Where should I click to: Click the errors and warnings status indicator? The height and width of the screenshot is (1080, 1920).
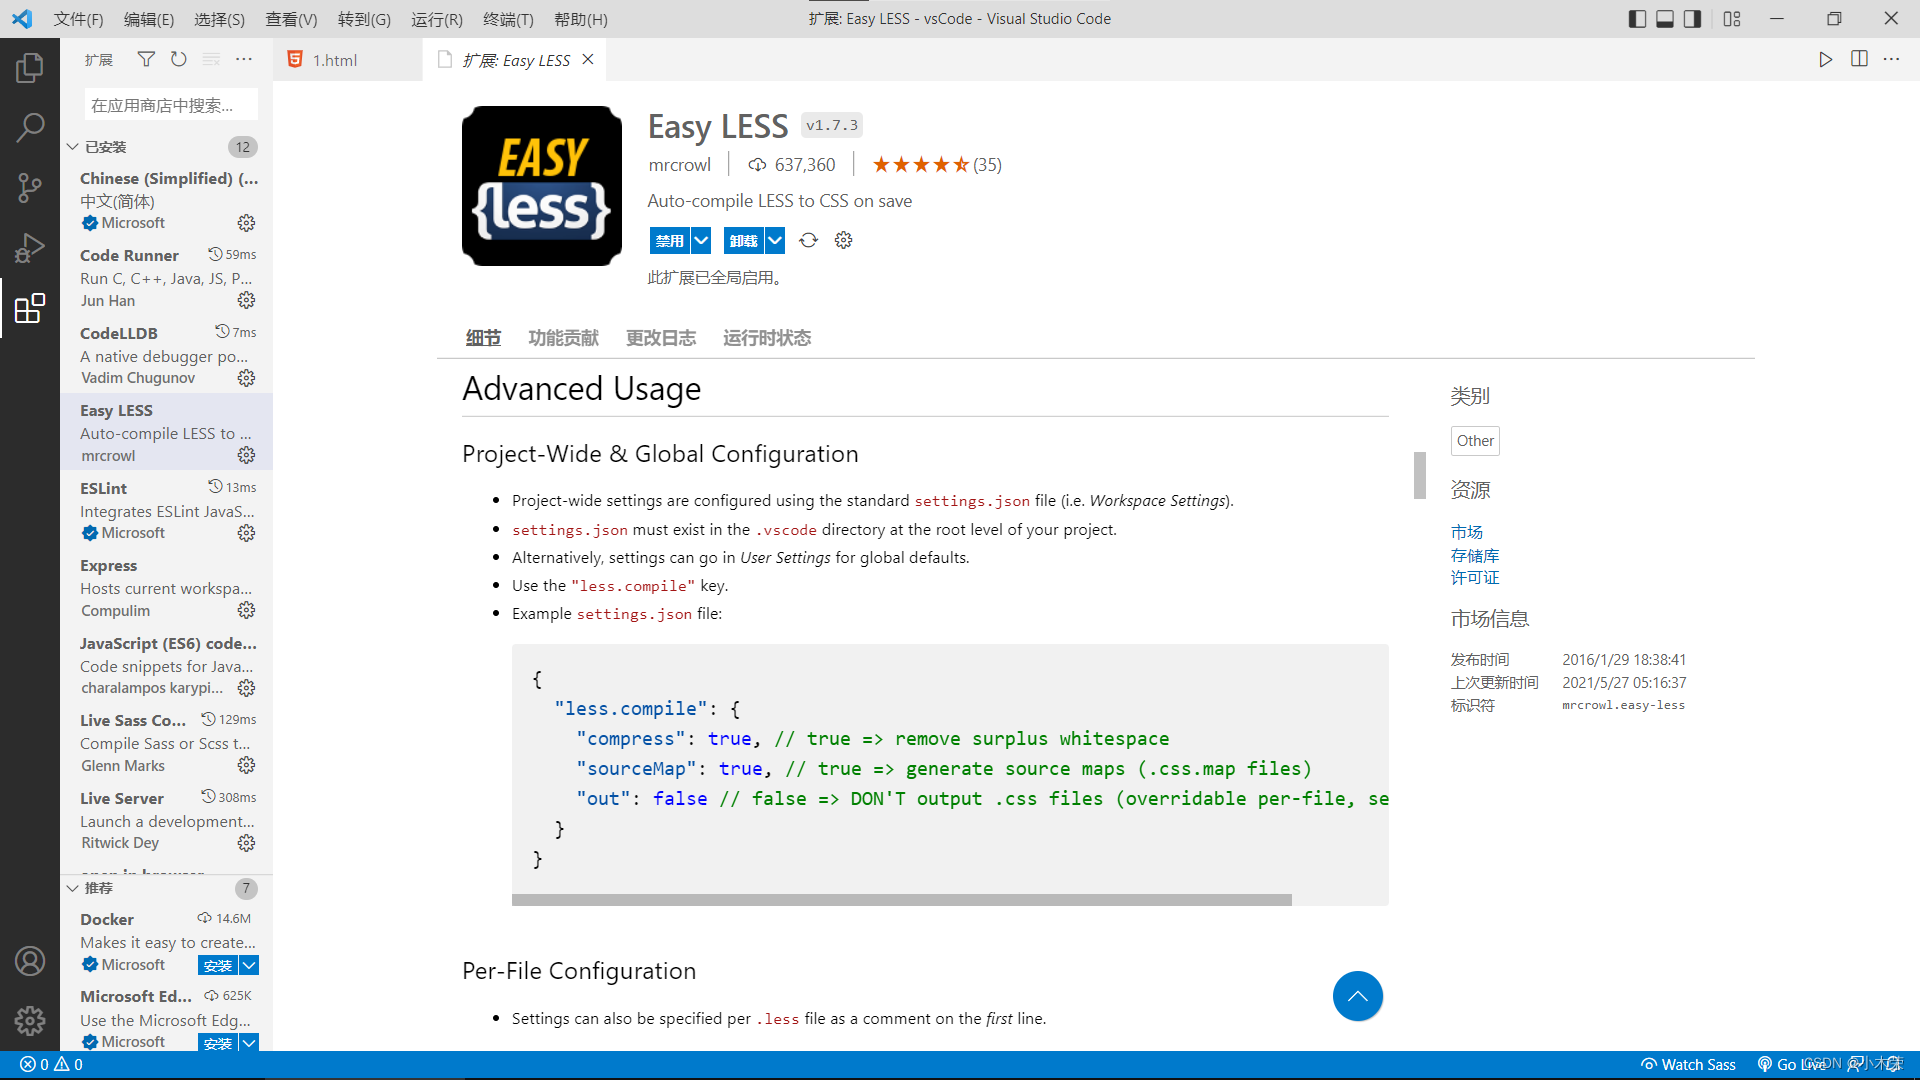pos(51,1065)
